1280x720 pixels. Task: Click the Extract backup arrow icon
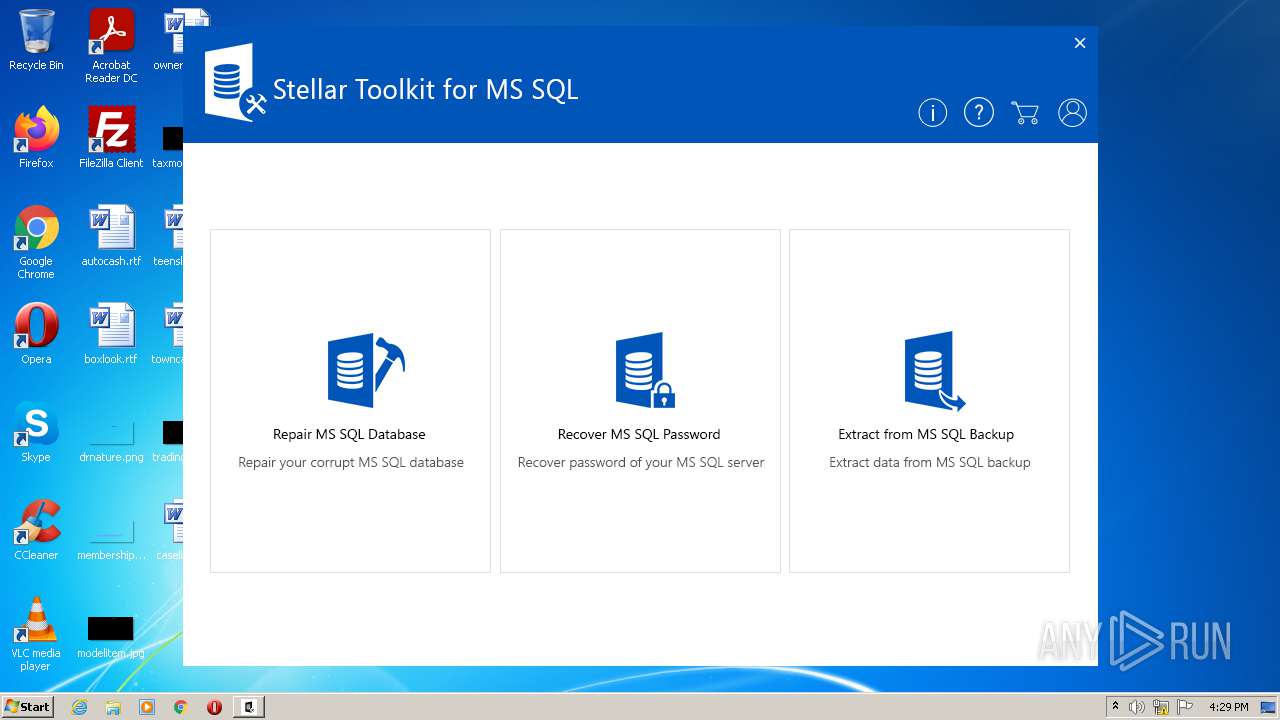[934, 371]
